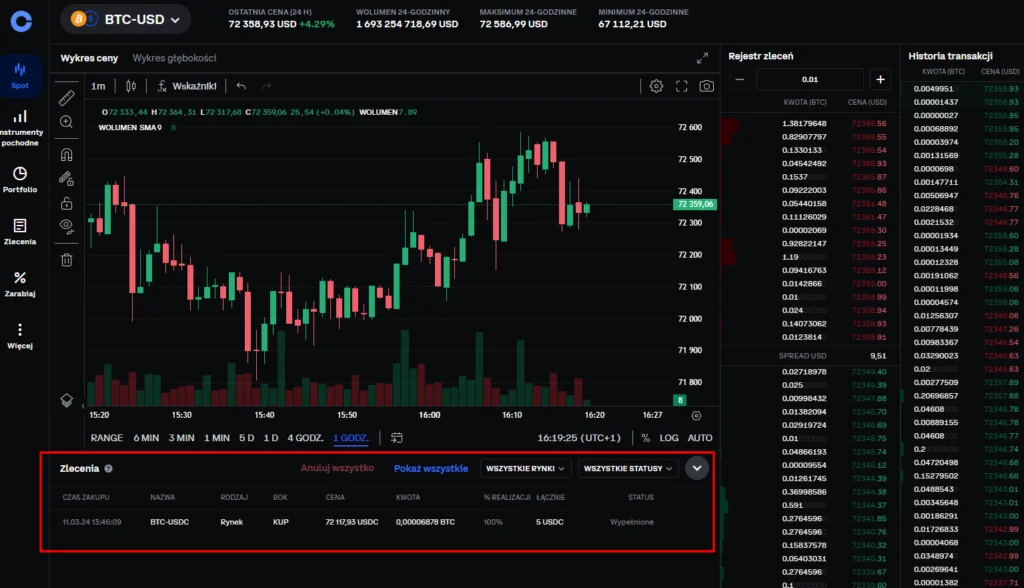Viewport: 1024px width, 588px height.
Task: Click Anuluj wszystko
Action: pyautogui.click(x=337, y=468)
